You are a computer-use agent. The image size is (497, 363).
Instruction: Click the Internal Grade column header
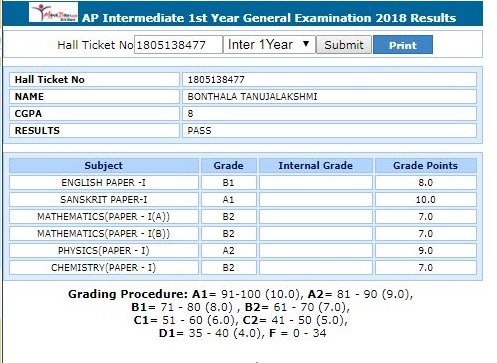[x=316, y=166]
